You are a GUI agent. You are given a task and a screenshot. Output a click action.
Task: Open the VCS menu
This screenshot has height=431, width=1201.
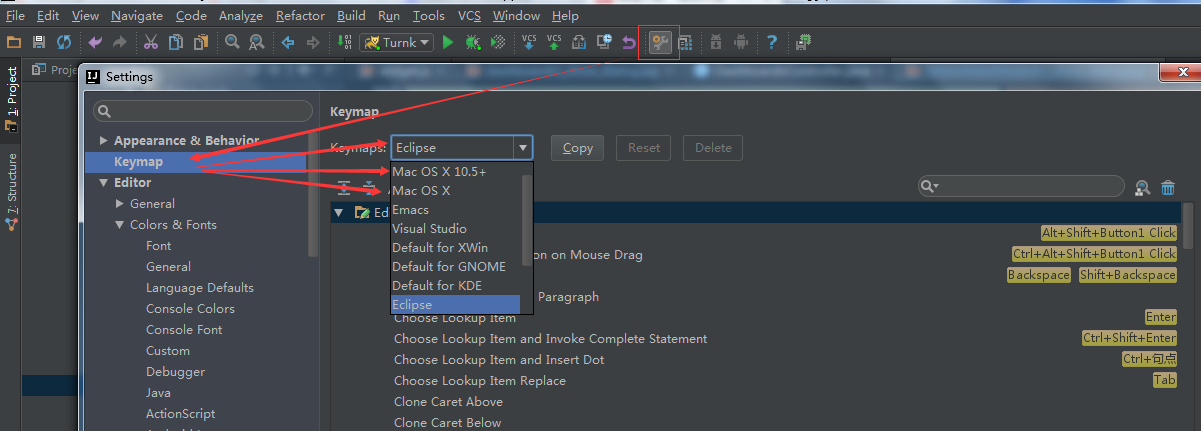pos(469,16)
